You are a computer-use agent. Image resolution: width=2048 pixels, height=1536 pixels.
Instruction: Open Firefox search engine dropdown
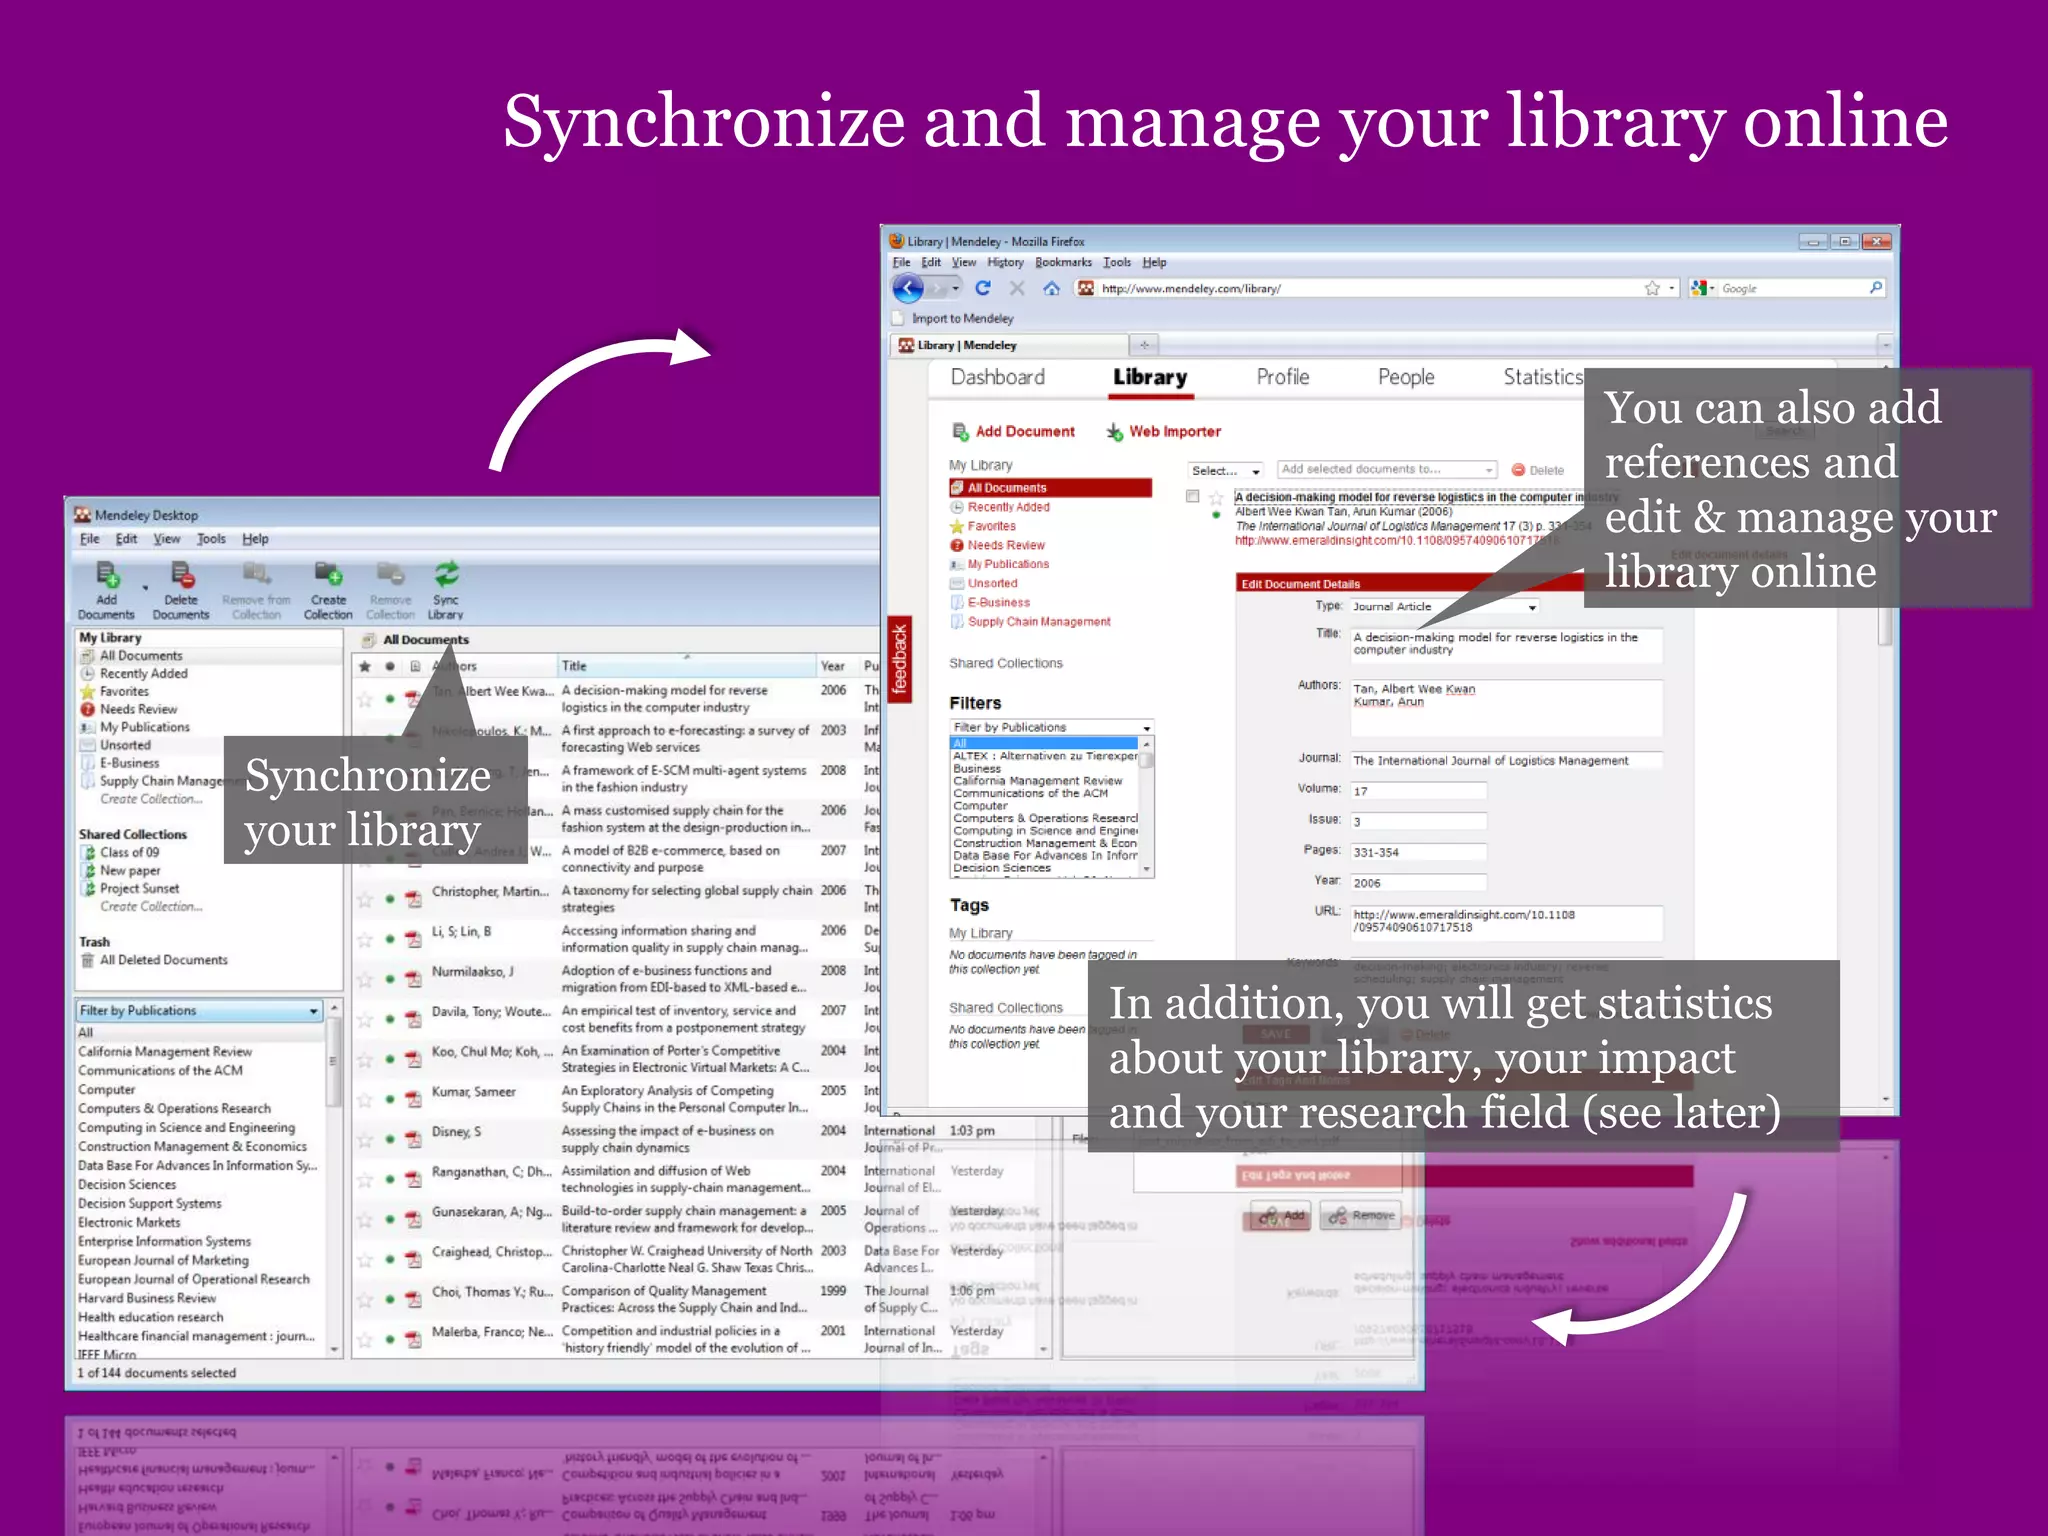(1701, 288)
